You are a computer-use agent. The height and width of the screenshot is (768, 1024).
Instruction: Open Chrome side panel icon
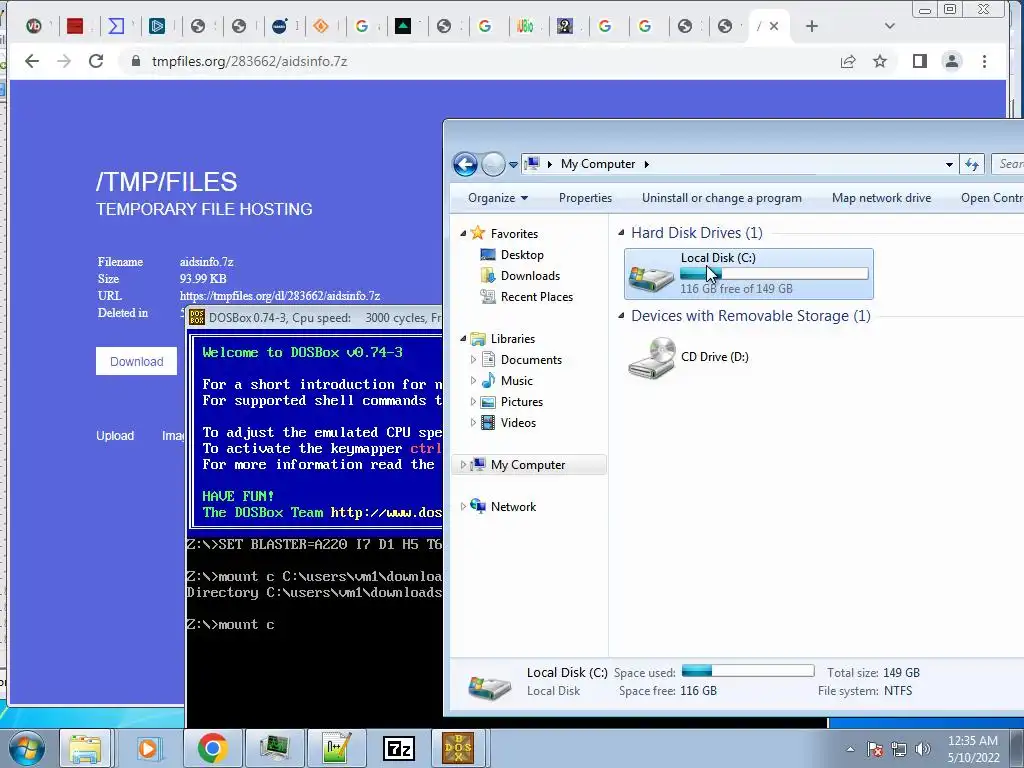pos(920,61)
